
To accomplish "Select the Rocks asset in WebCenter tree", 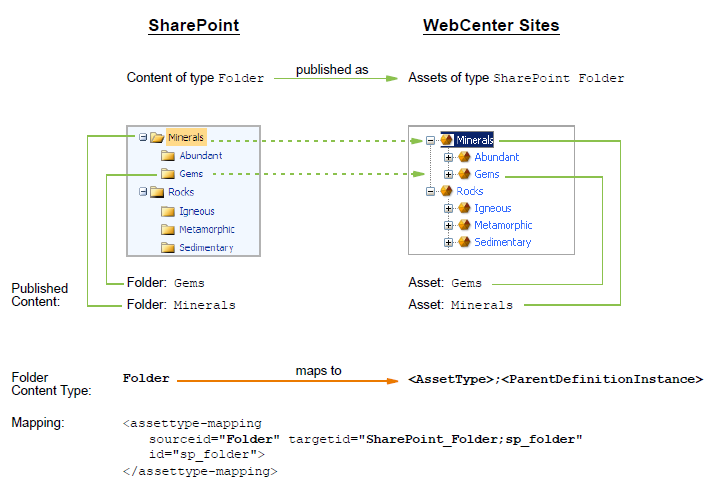I will [x=469, y=191].
